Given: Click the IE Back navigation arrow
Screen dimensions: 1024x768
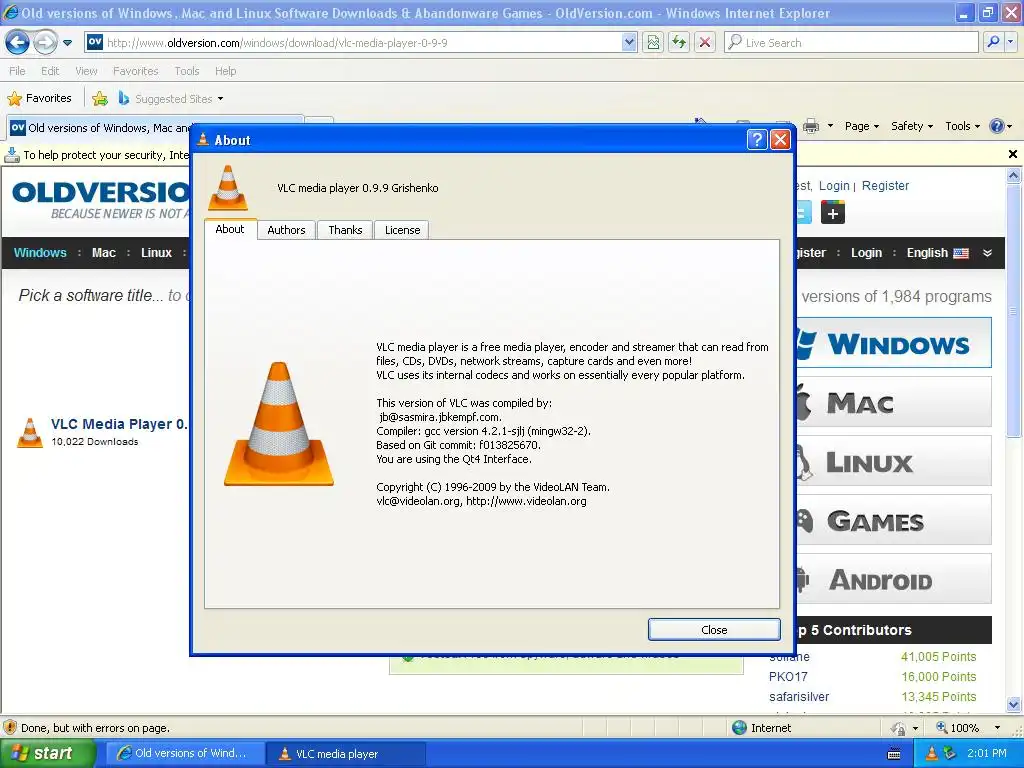Looking at the screenshot, I should 18,42.
